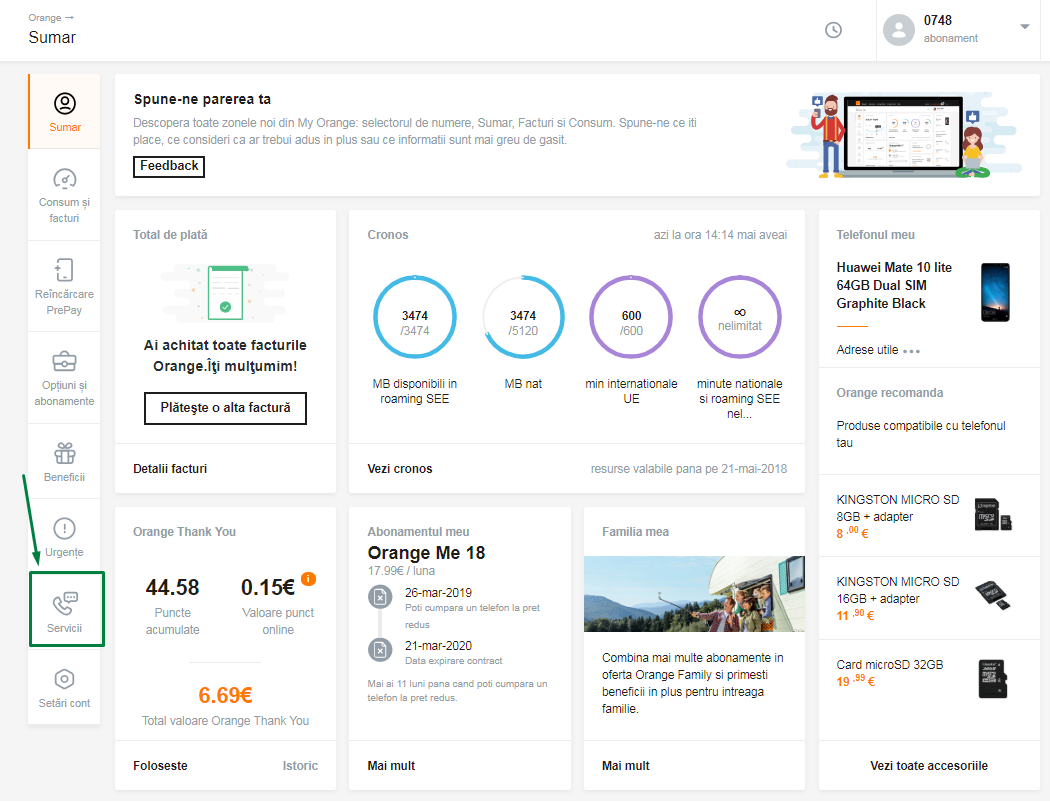Open Urgențe exclamation icon
1050x802 pixels.
click(64, 528)
